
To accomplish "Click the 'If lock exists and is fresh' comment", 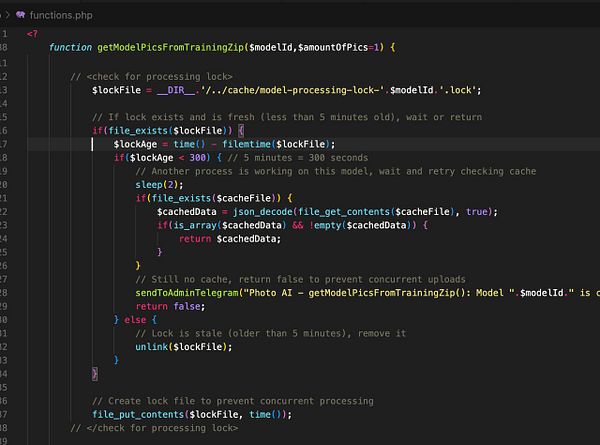I will (287, 117).
